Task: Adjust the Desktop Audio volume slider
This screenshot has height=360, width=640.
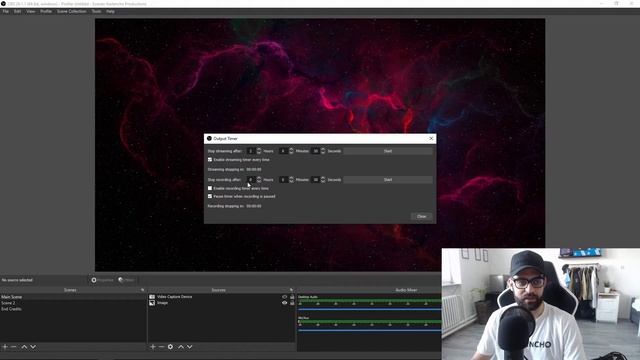Action: (x=370, y=310)
